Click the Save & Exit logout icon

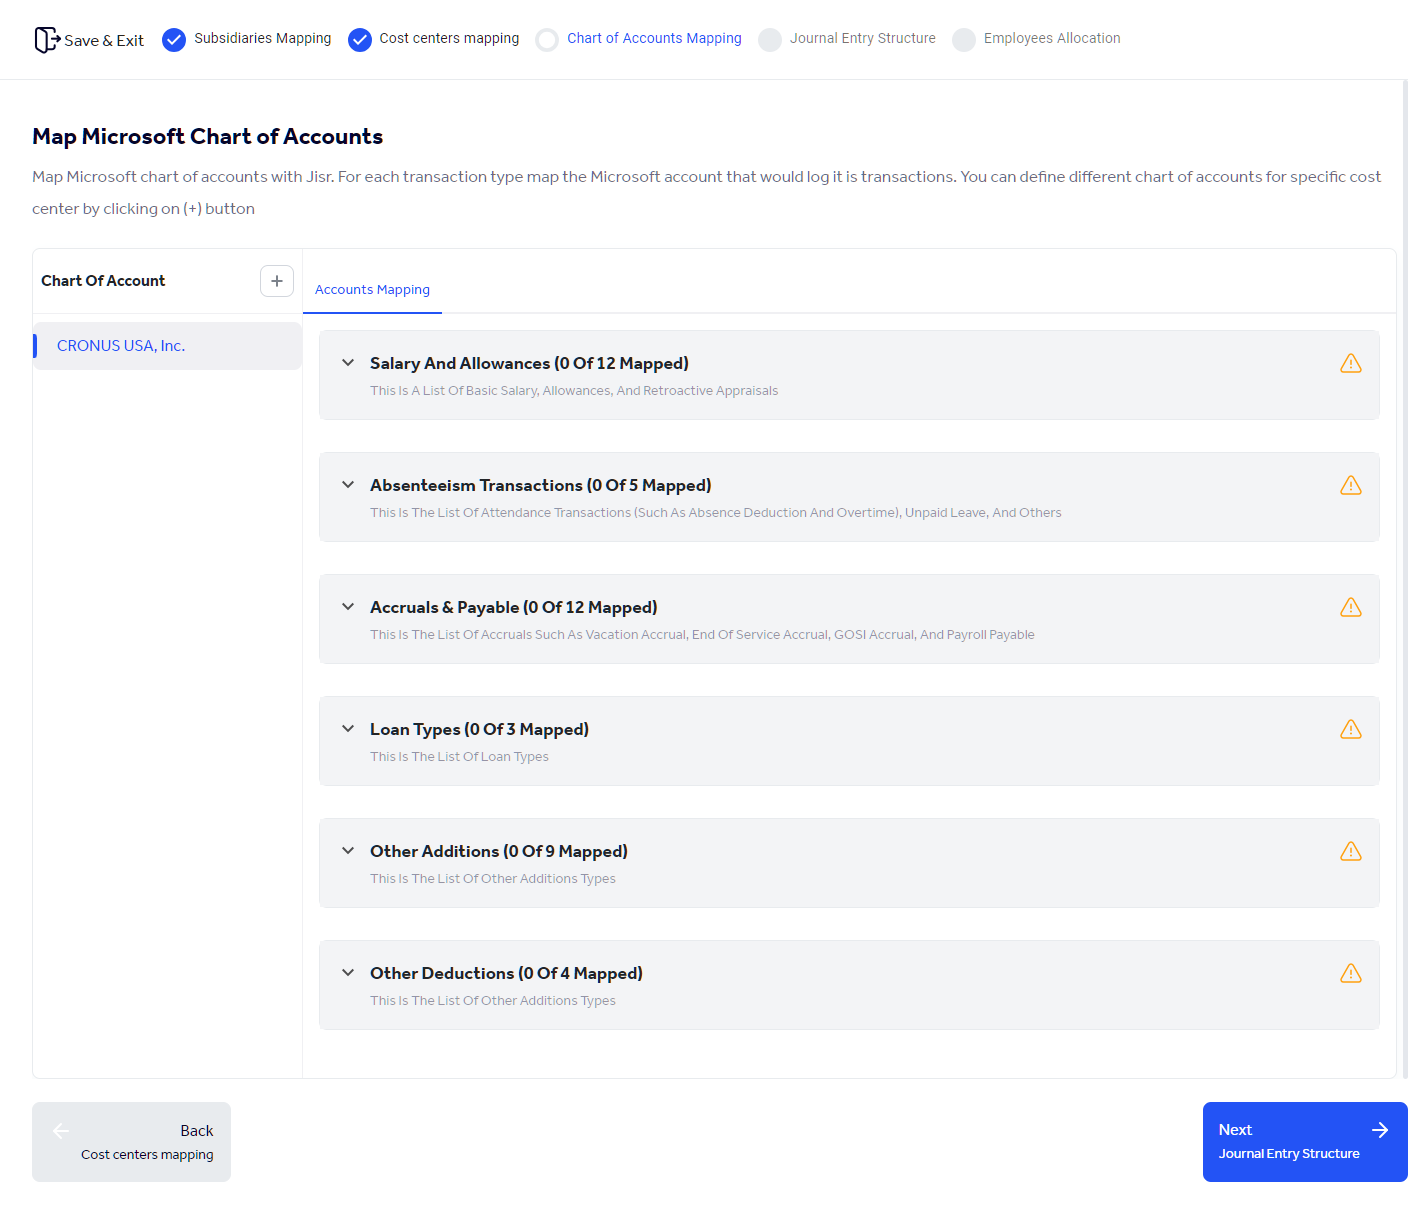pos(47,39)
